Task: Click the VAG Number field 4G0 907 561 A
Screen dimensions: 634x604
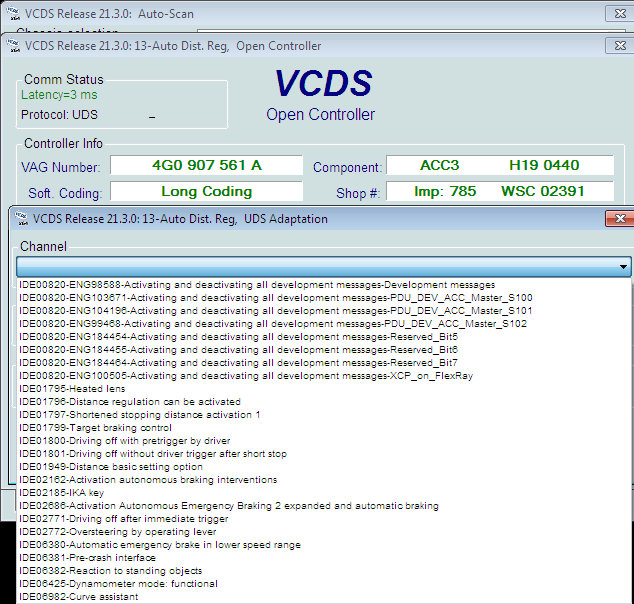Action: (x=207, y=165)
